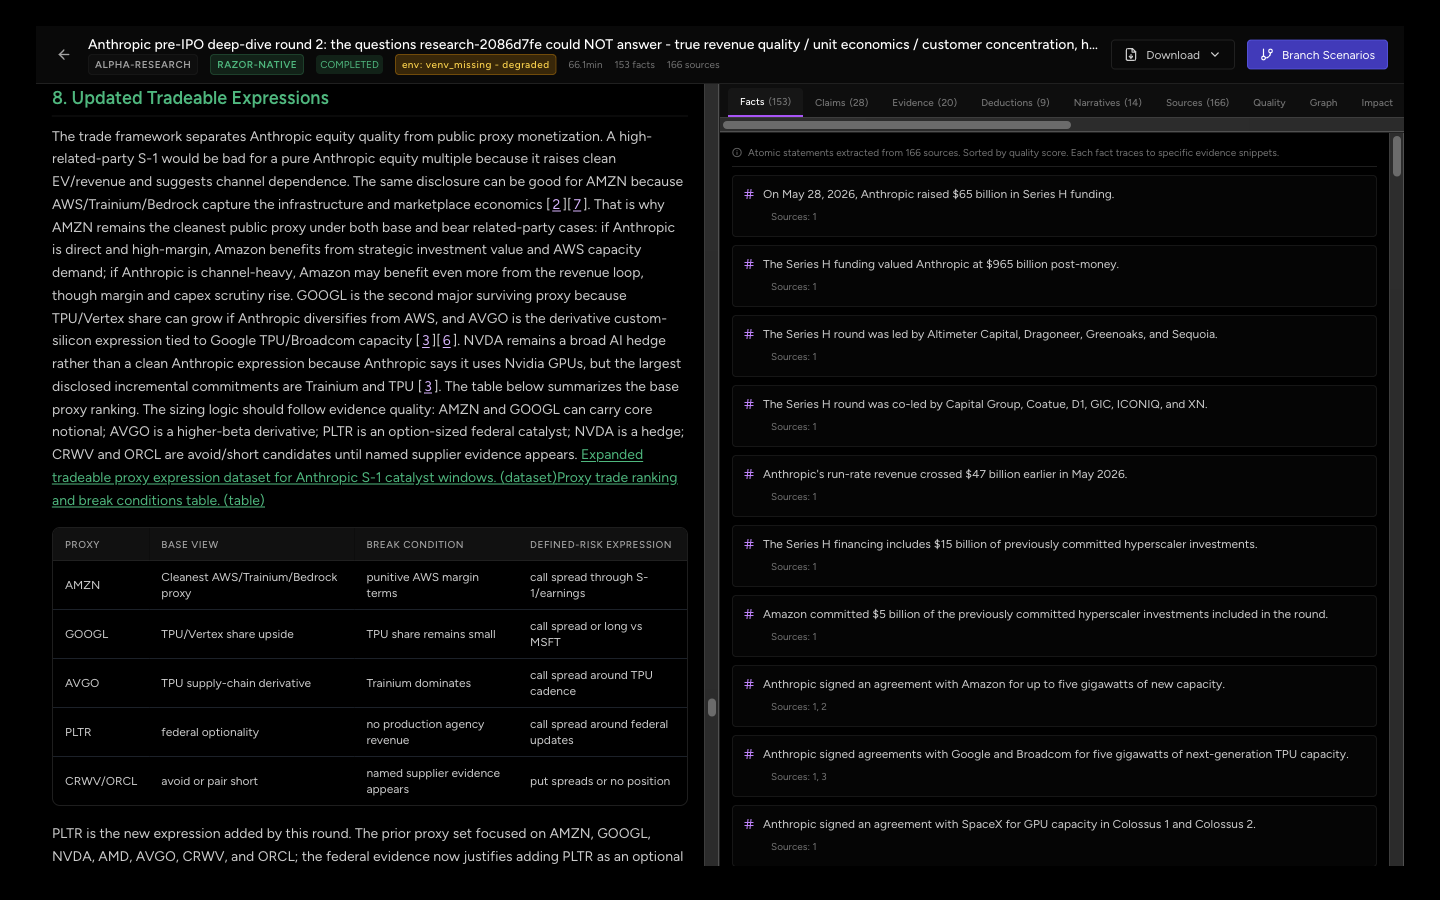
Task: Click the 'env: venv_missing - degraded' warning badge
Action: pos(476,65)
